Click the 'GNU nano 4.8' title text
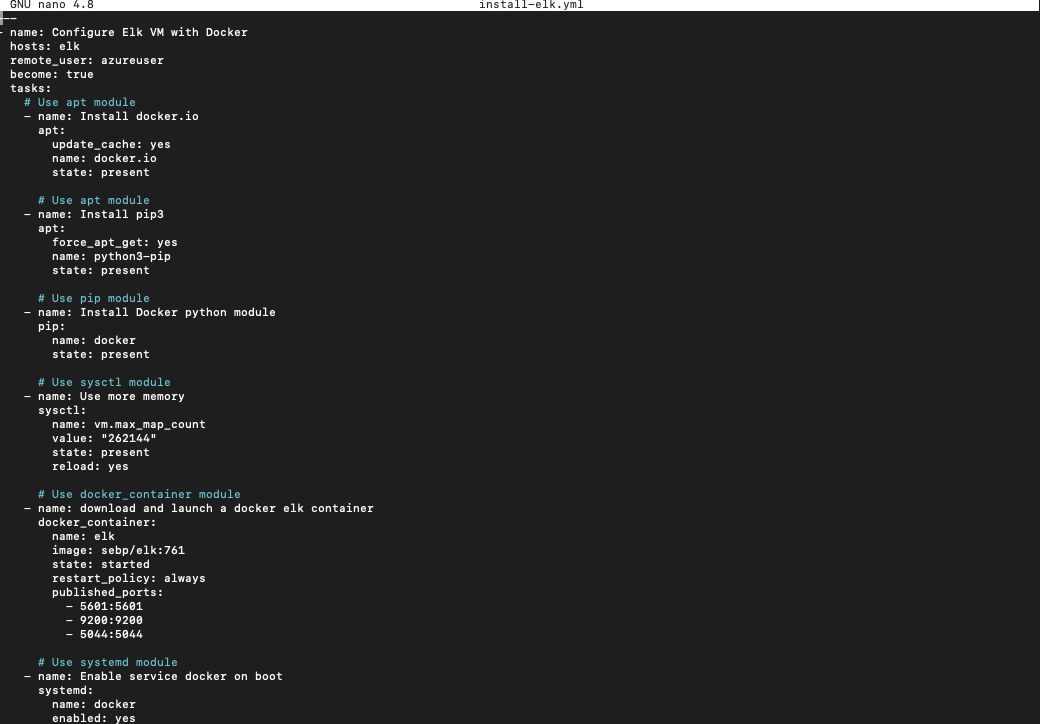The image size is (1040, 724). click(52, 5)
